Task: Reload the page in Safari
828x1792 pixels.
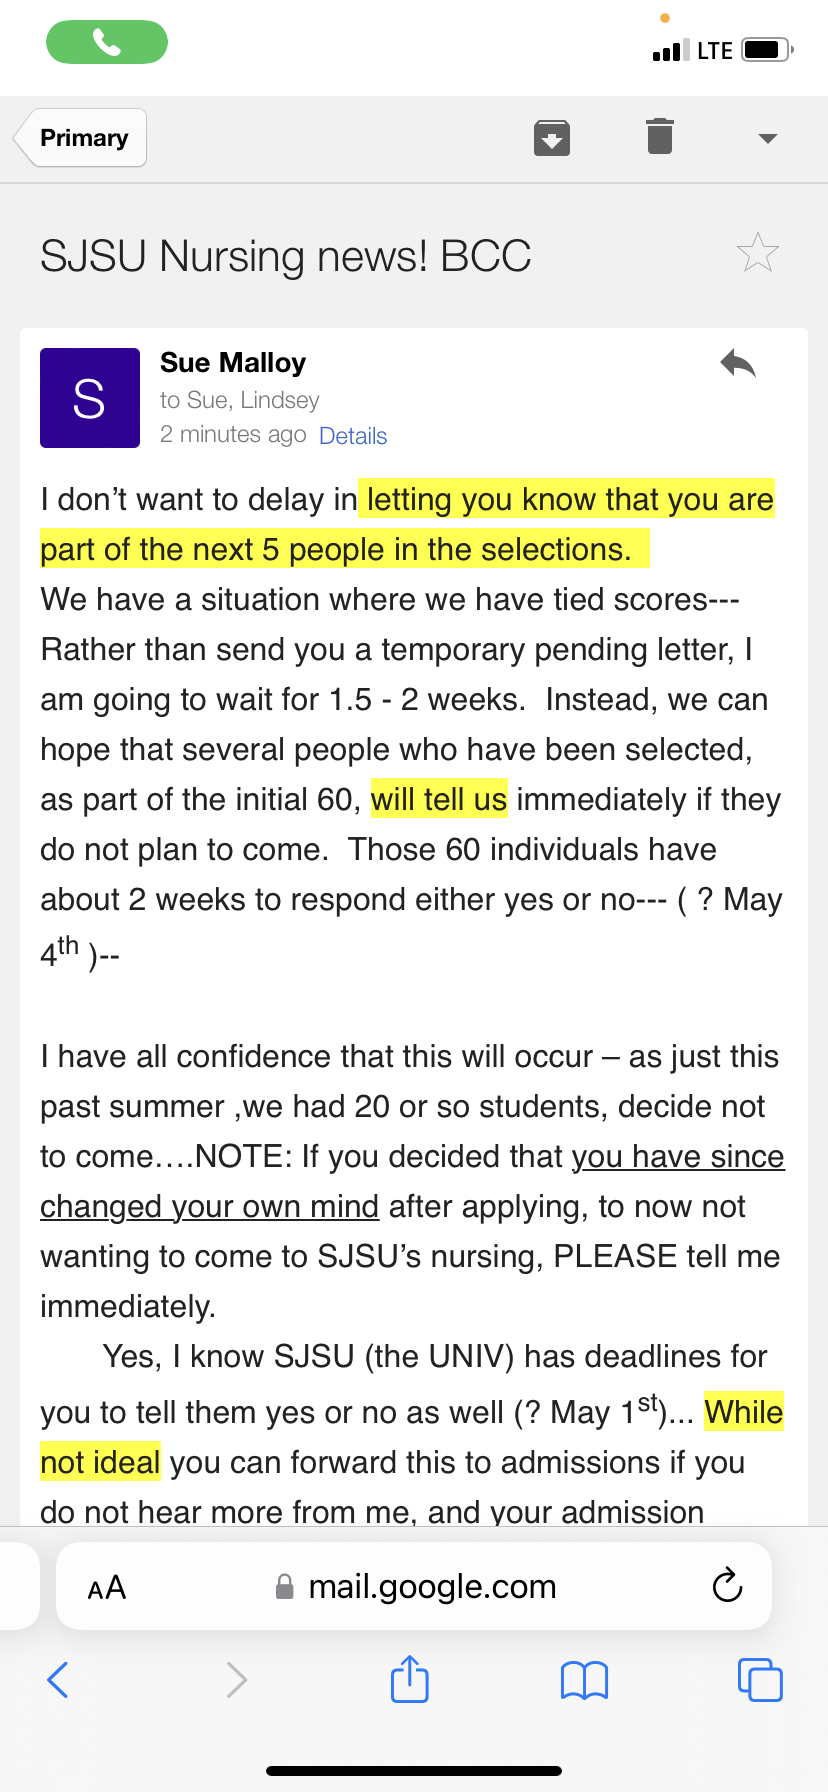Action: pyautogui.click(x=727, y=1585)
